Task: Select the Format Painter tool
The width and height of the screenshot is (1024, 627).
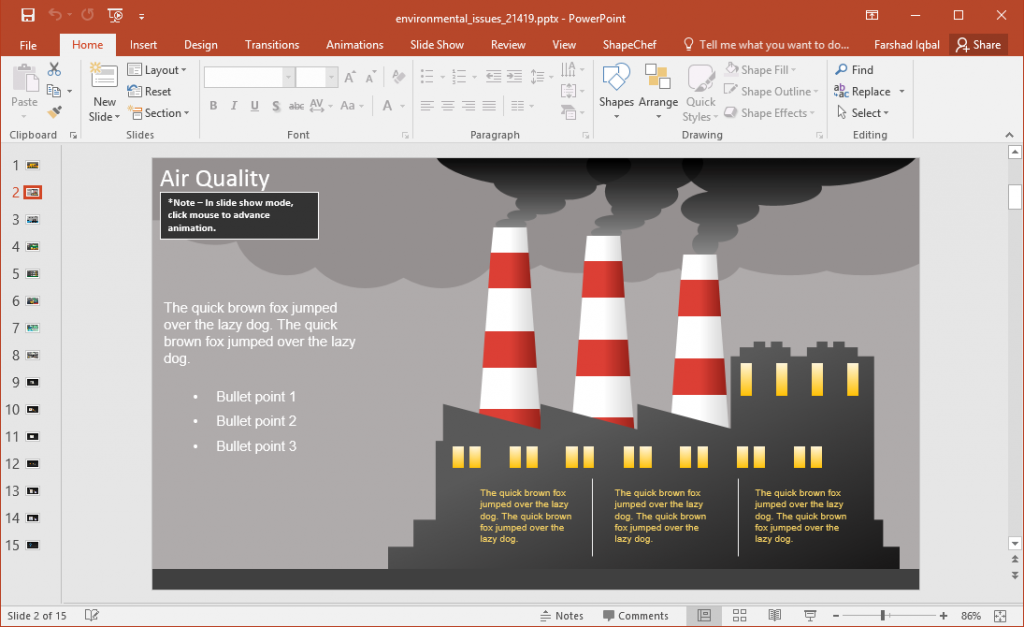Action: [x=54, y=110]
